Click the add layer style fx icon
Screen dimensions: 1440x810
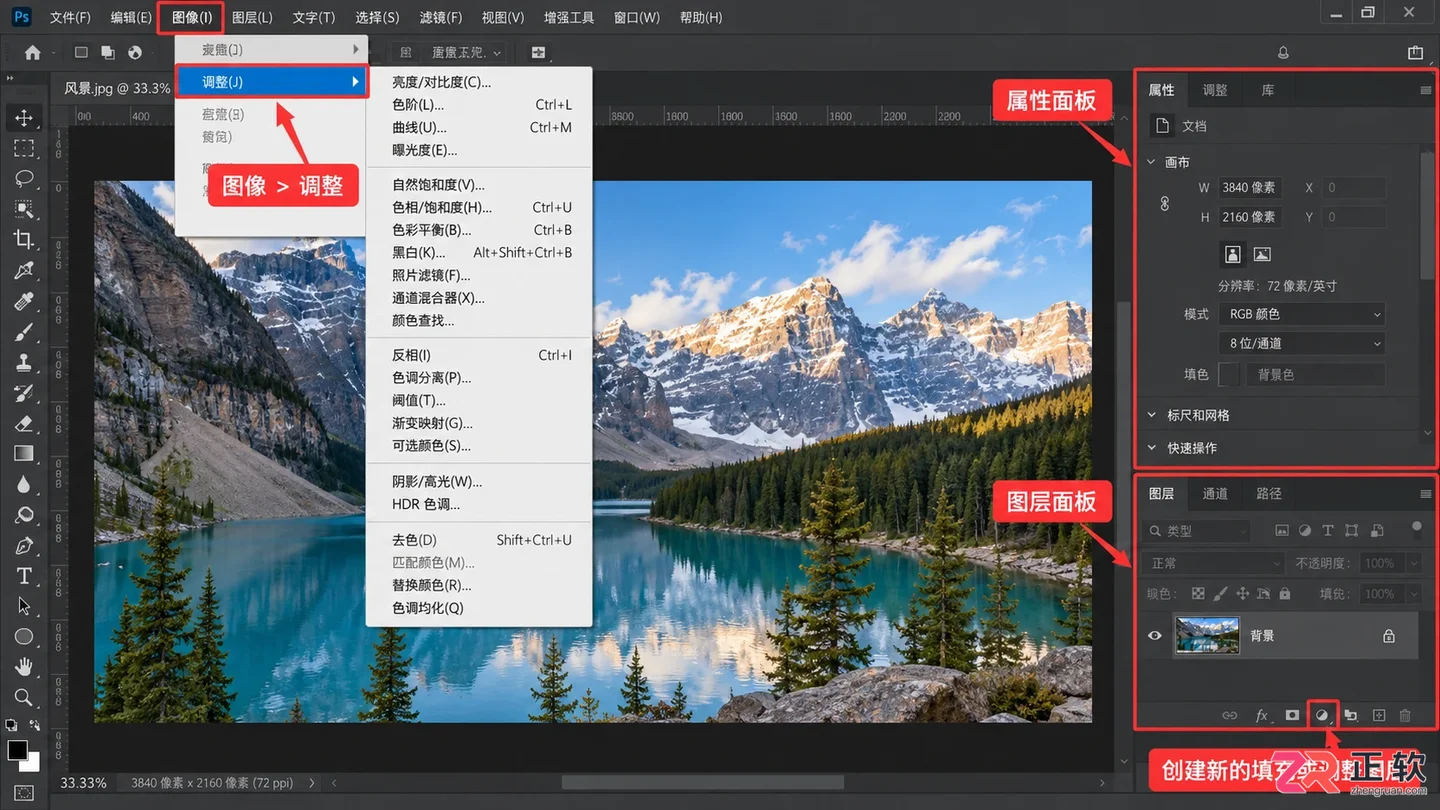(1262, 715)
